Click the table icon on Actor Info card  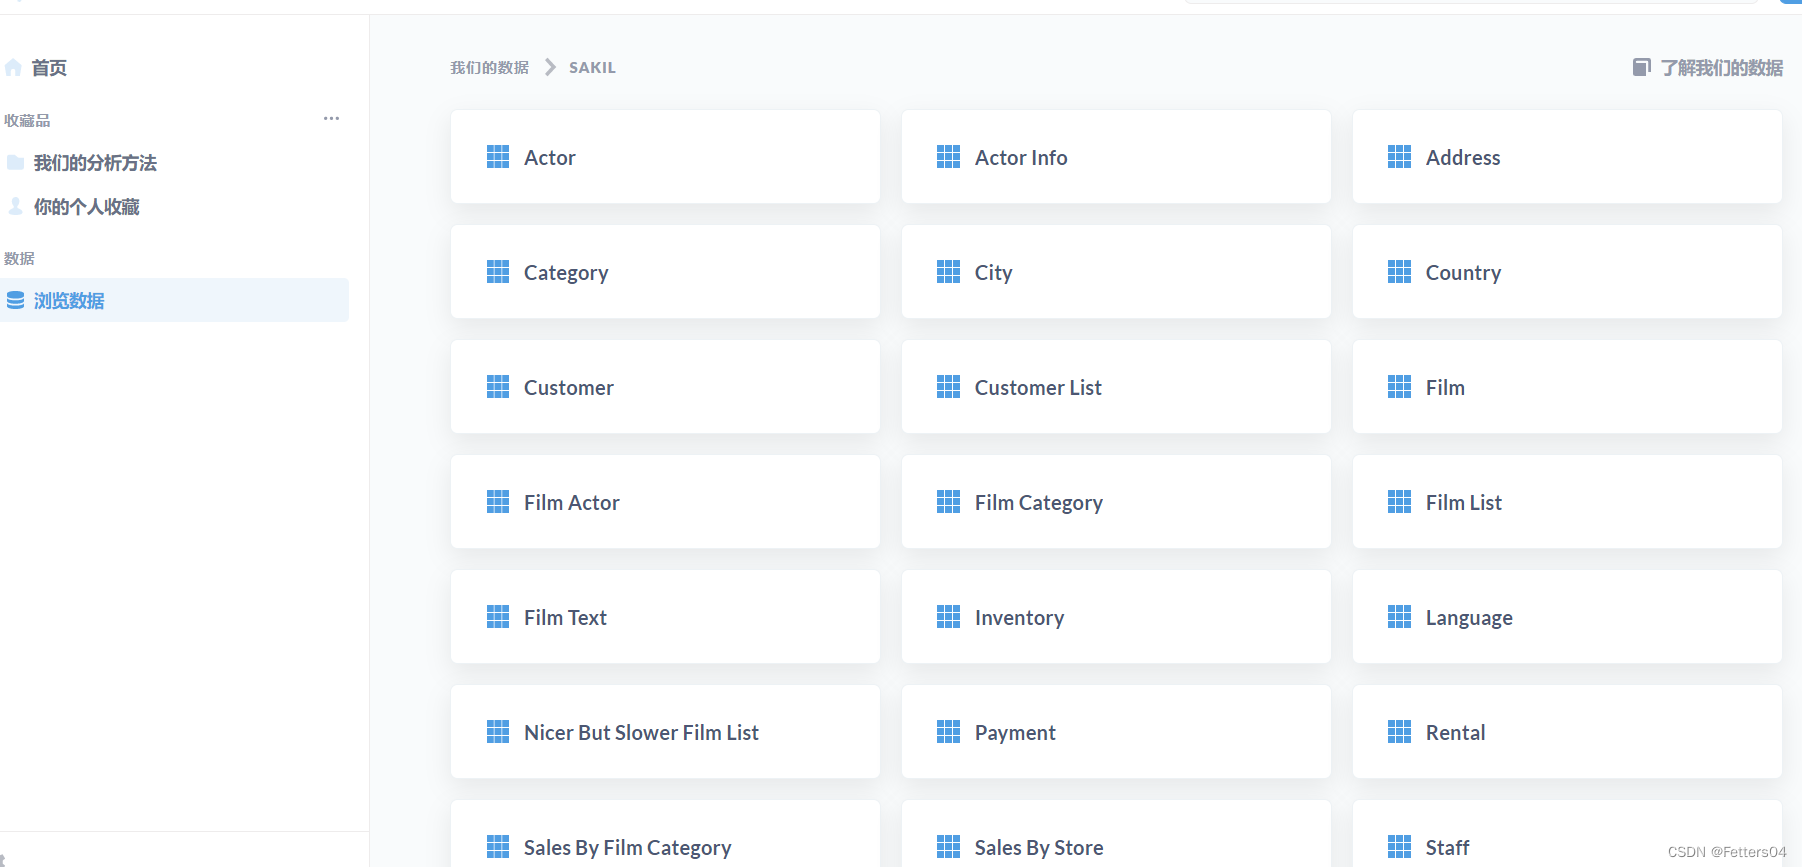(948, 157)
